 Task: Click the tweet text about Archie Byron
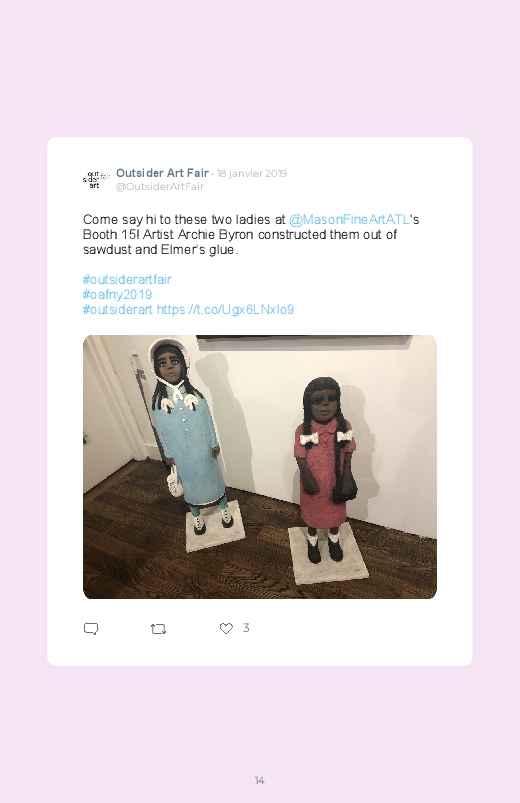[251, 235]
